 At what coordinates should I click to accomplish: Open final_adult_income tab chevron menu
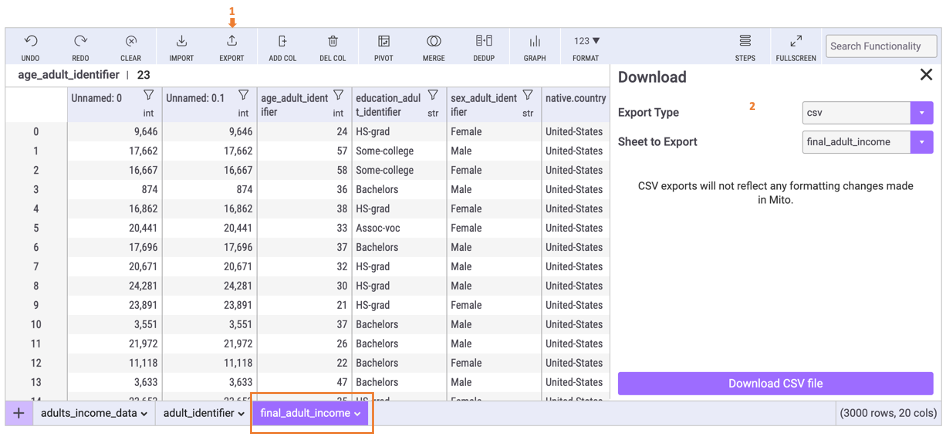(357, 414)
